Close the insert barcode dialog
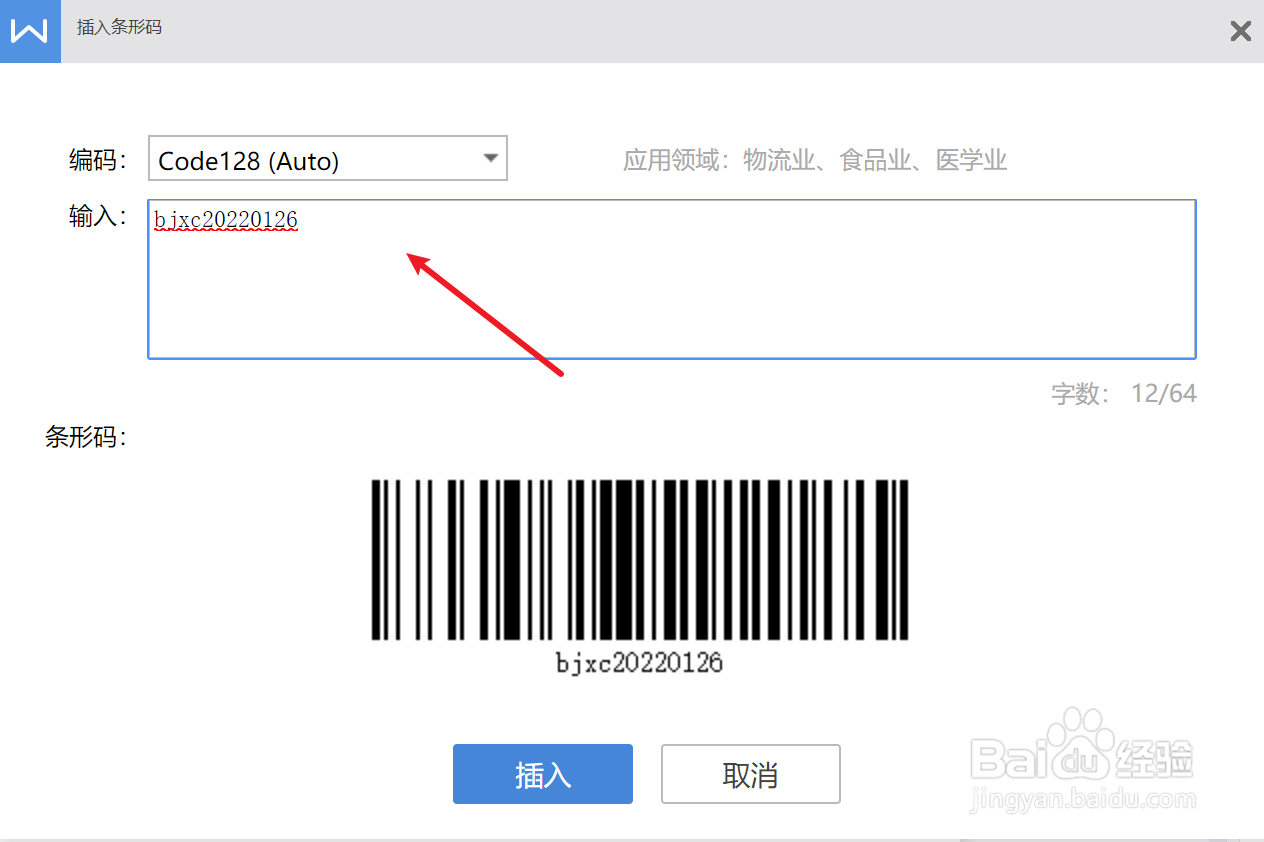The width and height of the screenshot is (1264, 842). coord(1240,31)
